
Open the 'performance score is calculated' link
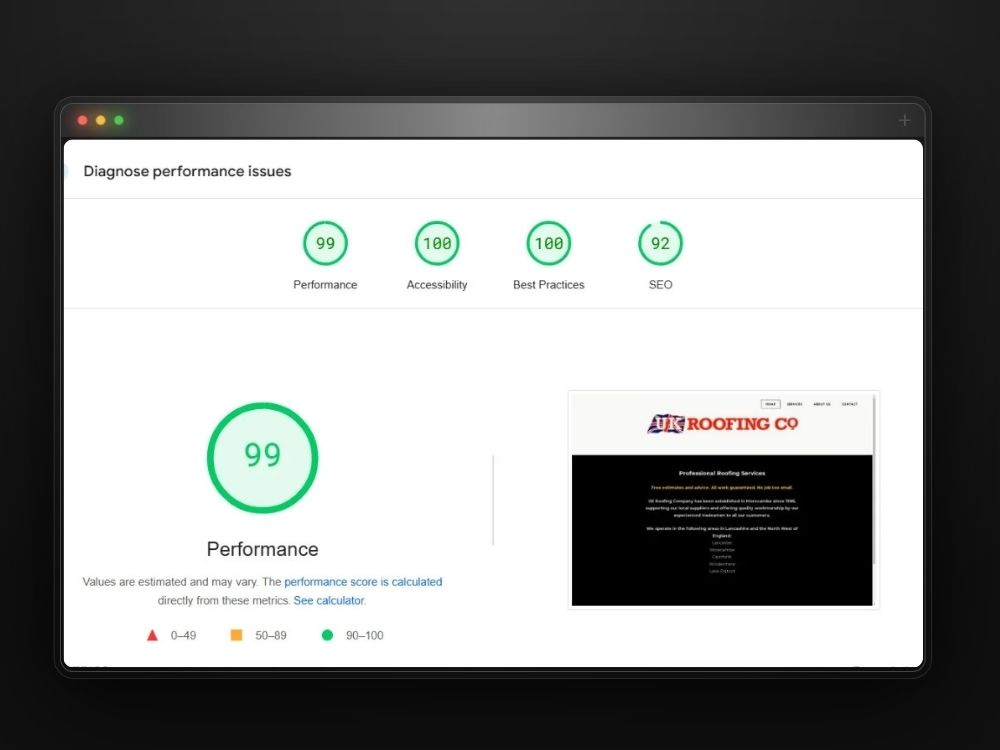pyautogui.click(x=363, y=582)
